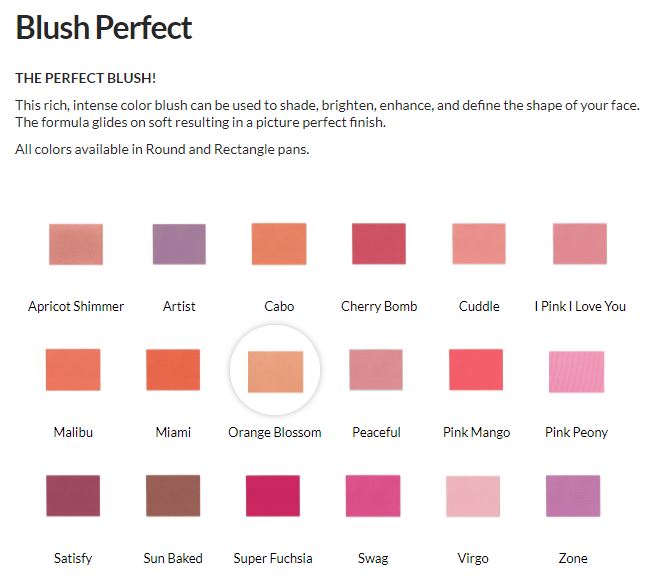651x579 pixels.
Task: Select the Apricot Shimmer blush swatch
Action: (x=76, y=244)
